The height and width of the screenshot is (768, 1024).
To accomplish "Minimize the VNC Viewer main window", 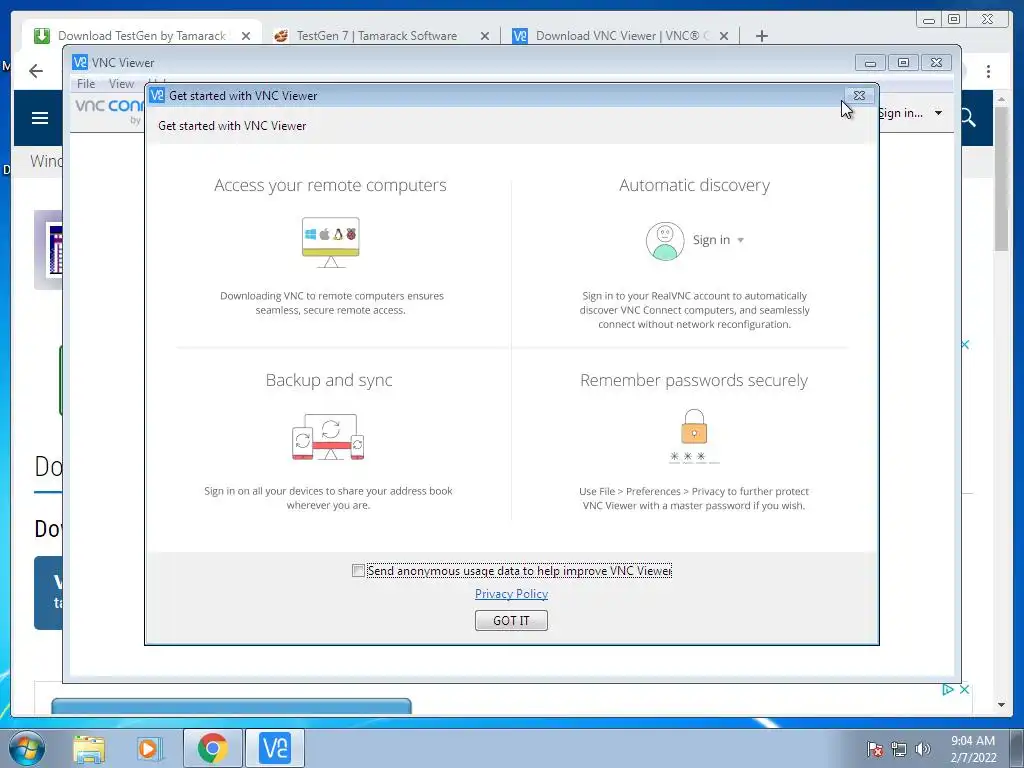I will point(871,63).
